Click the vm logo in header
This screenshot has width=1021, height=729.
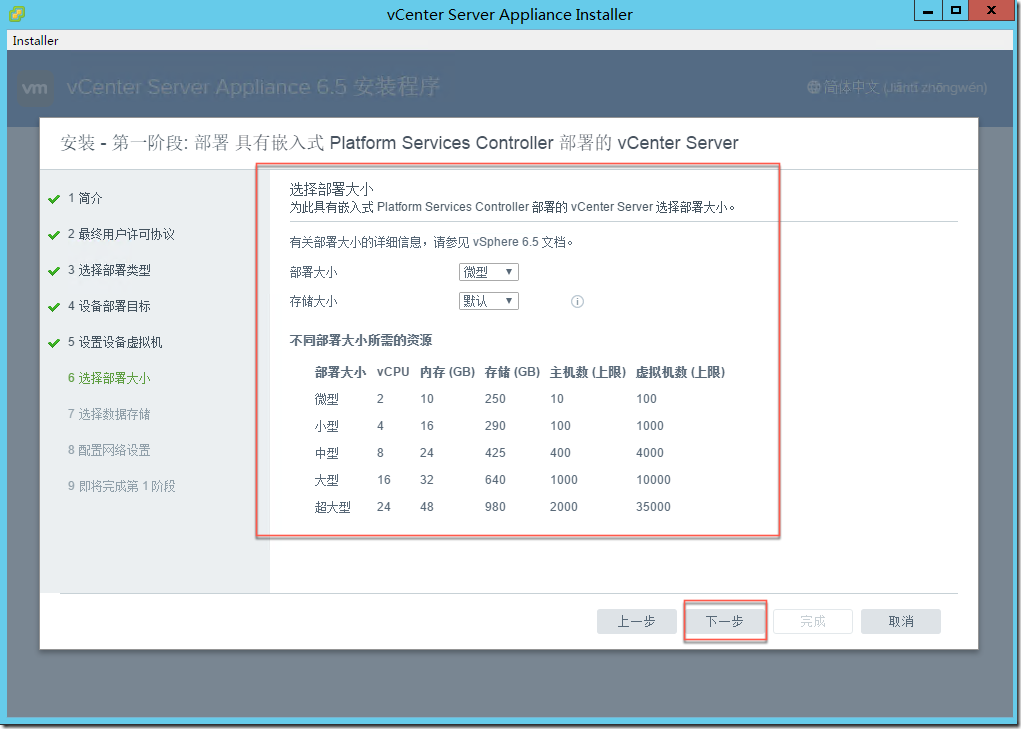(x=35, y=88)
